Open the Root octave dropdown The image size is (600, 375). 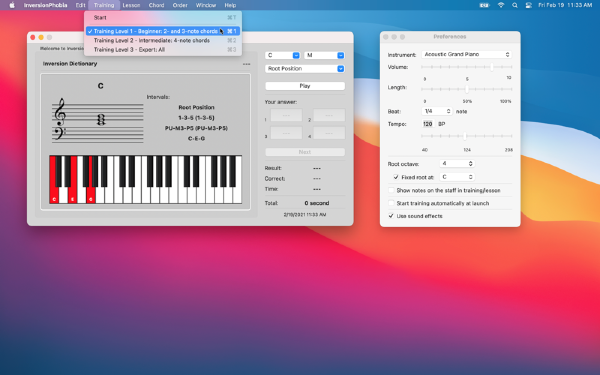pyautogui.click(x=457, y=163)
